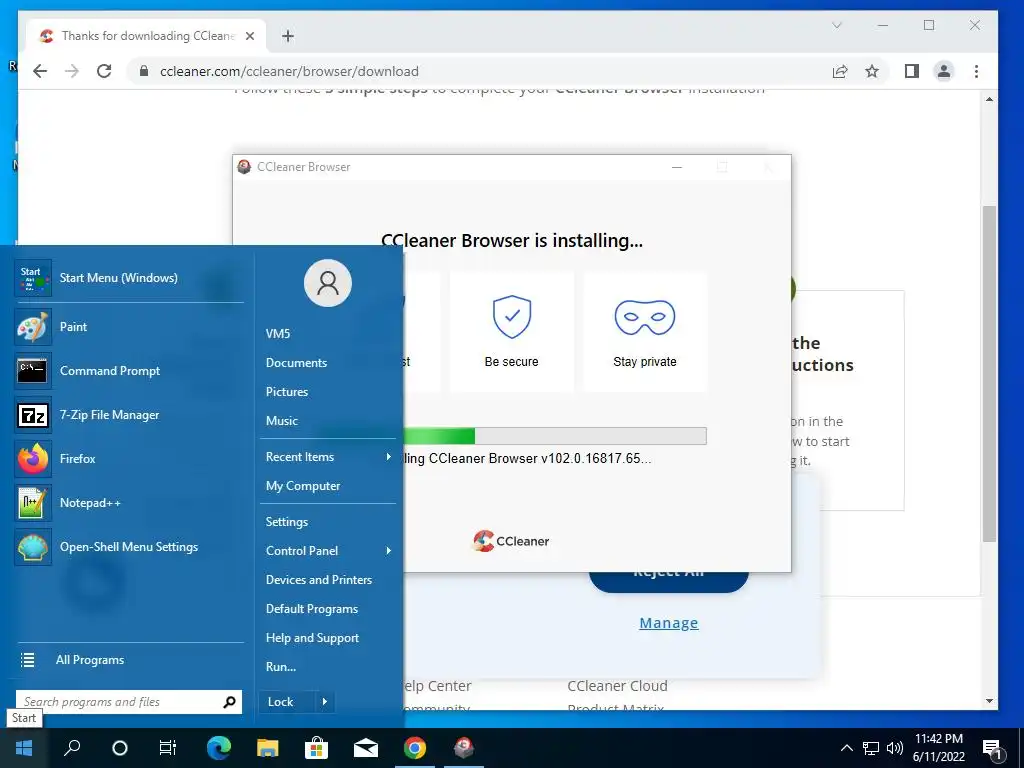Viewport: 1024px width, 768px height.
Task: Open Lock options arrow
Action: [325, 702]
